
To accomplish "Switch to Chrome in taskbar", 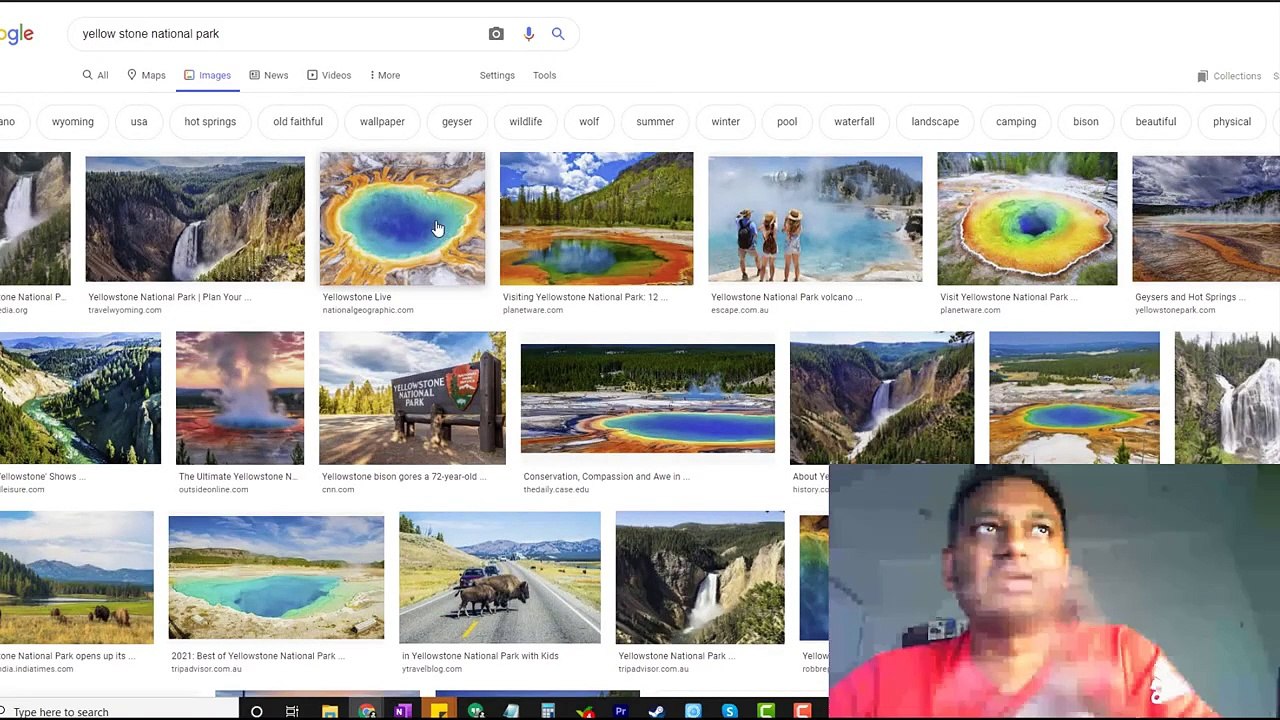I will (x=366, y=711).
